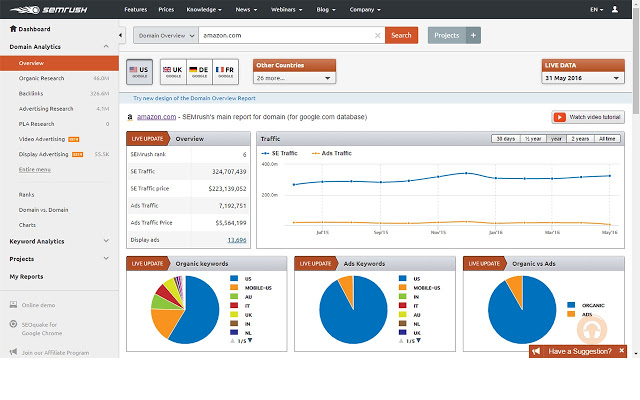Viewport: 640px width, 400px height.
Task: Go to previous organic keywords legend page
Action: [233, 340]
